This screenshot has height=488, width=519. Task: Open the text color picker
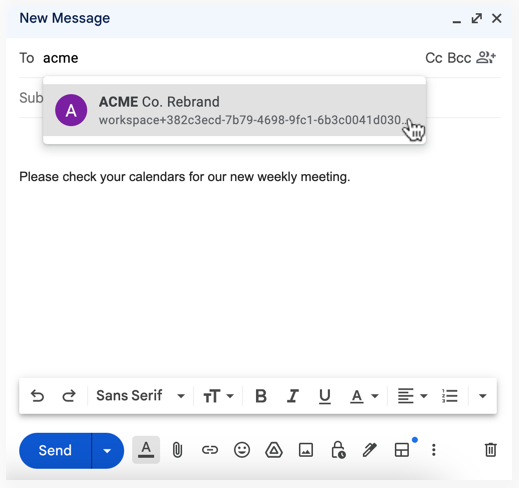click(364, 396)
